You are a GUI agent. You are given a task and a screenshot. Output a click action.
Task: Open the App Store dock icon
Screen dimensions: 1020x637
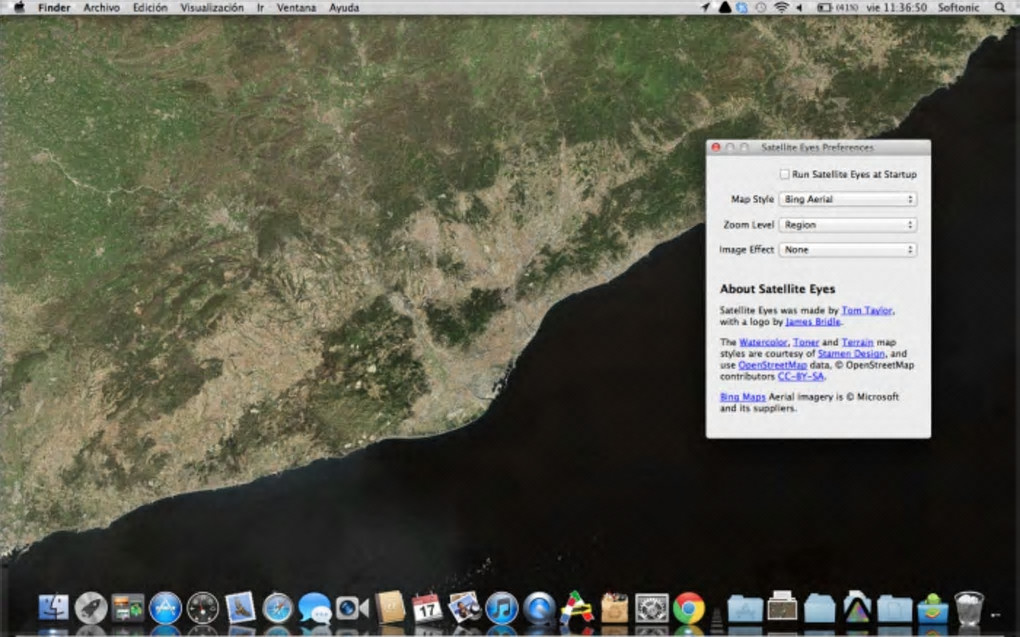click(165, 607)
